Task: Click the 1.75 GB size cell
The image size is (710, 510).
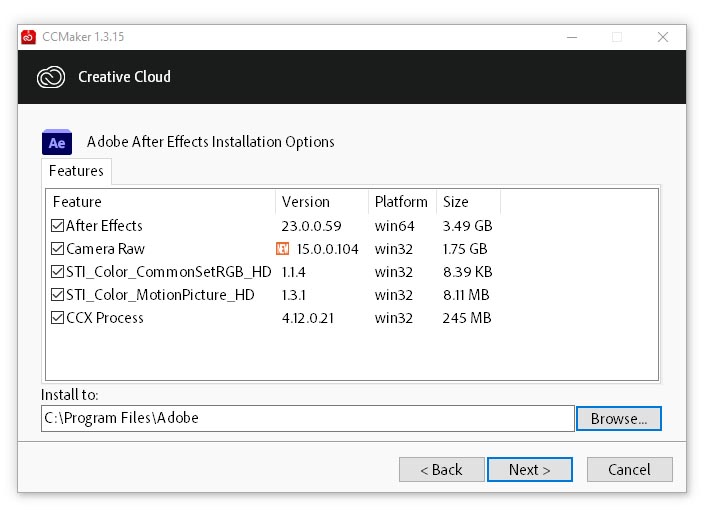Action: (465, 249)
